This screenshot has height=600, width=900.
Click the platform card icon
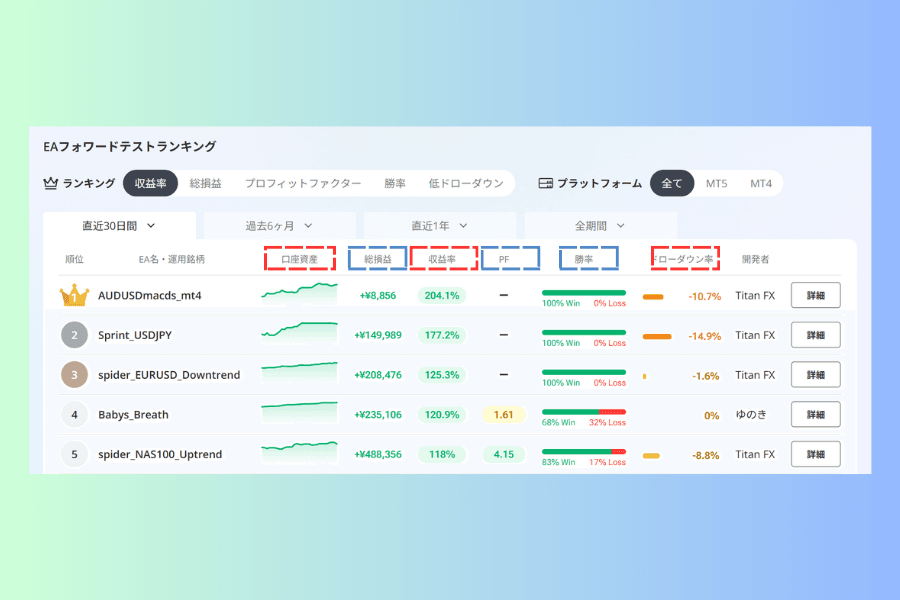[545, 183]
